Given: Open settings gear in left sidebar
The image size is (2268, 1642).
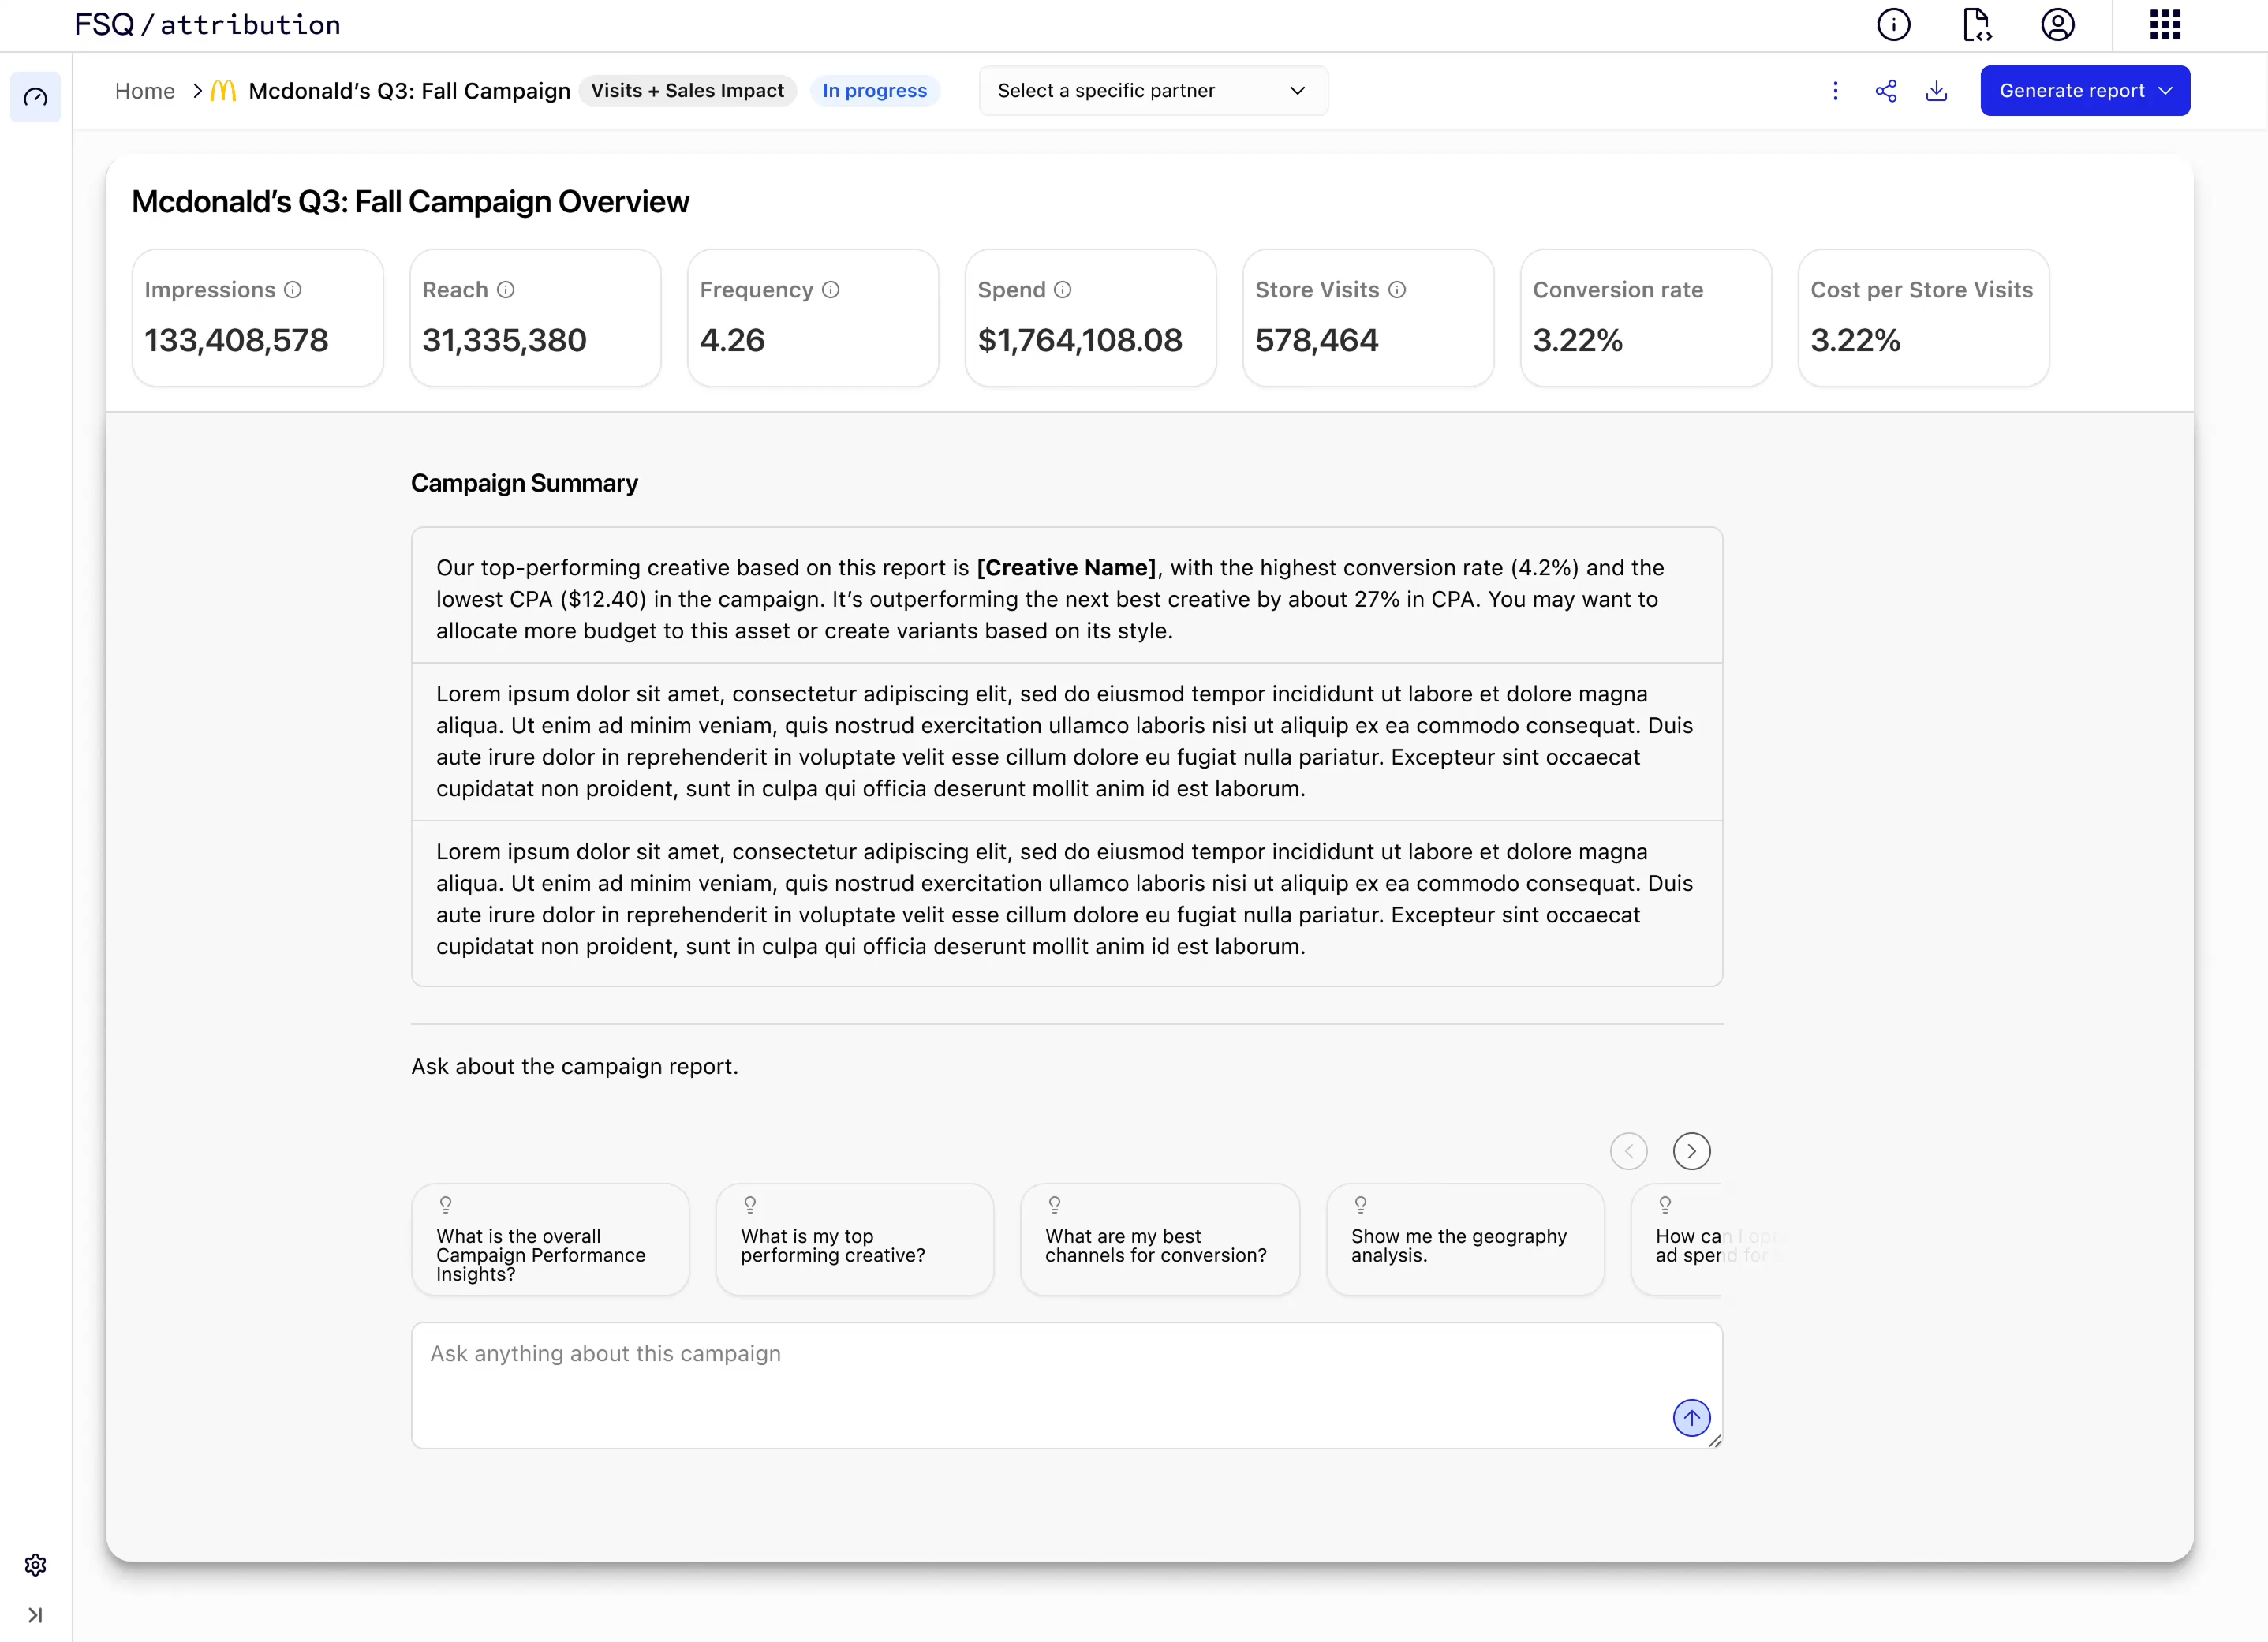Looking at the screenshot, I should tap(36, 1565).
